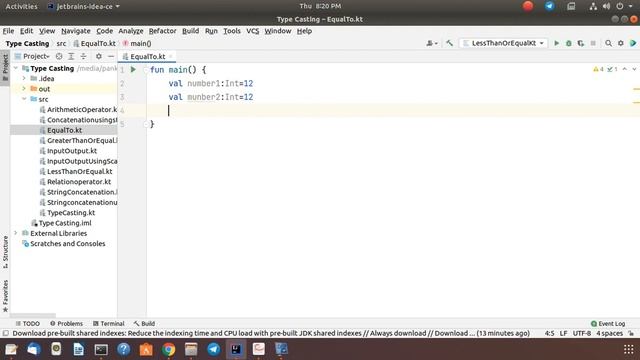Run with Coverage icon in toolbar
Screen dimensions: 640x360
(x=580, y=43)
